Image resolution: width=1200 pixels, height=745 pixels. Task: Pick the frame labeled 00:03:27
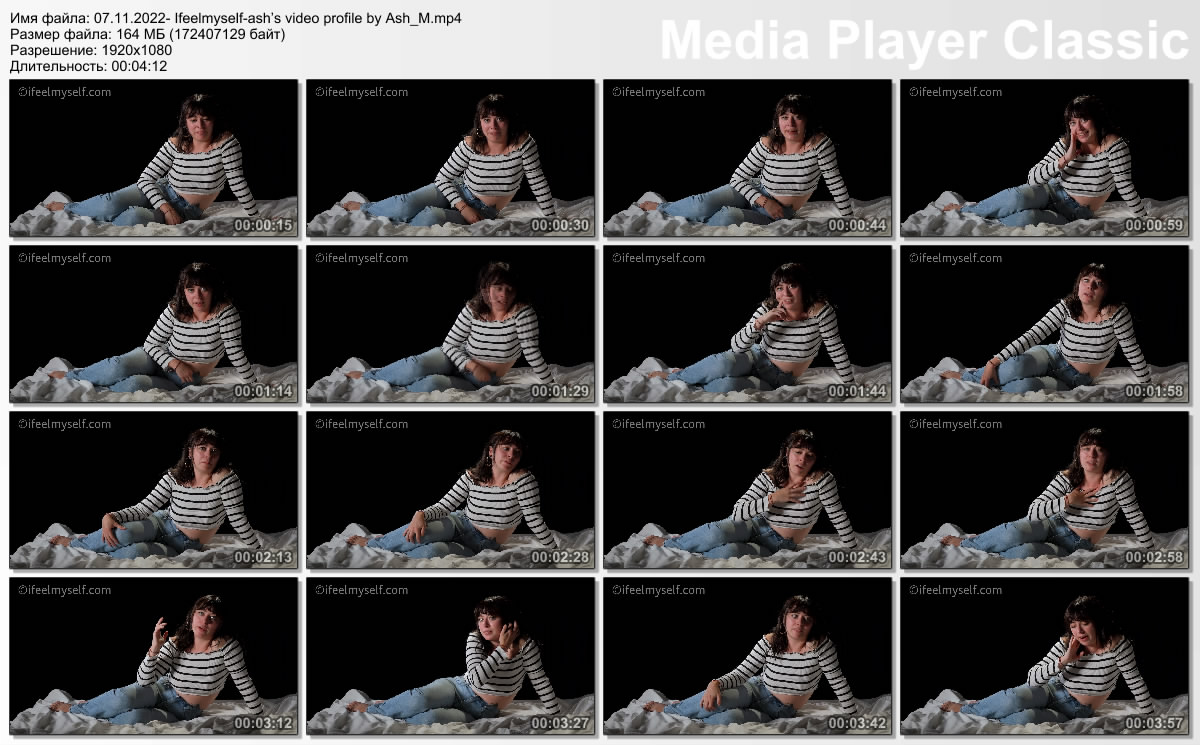pos(451,656)
